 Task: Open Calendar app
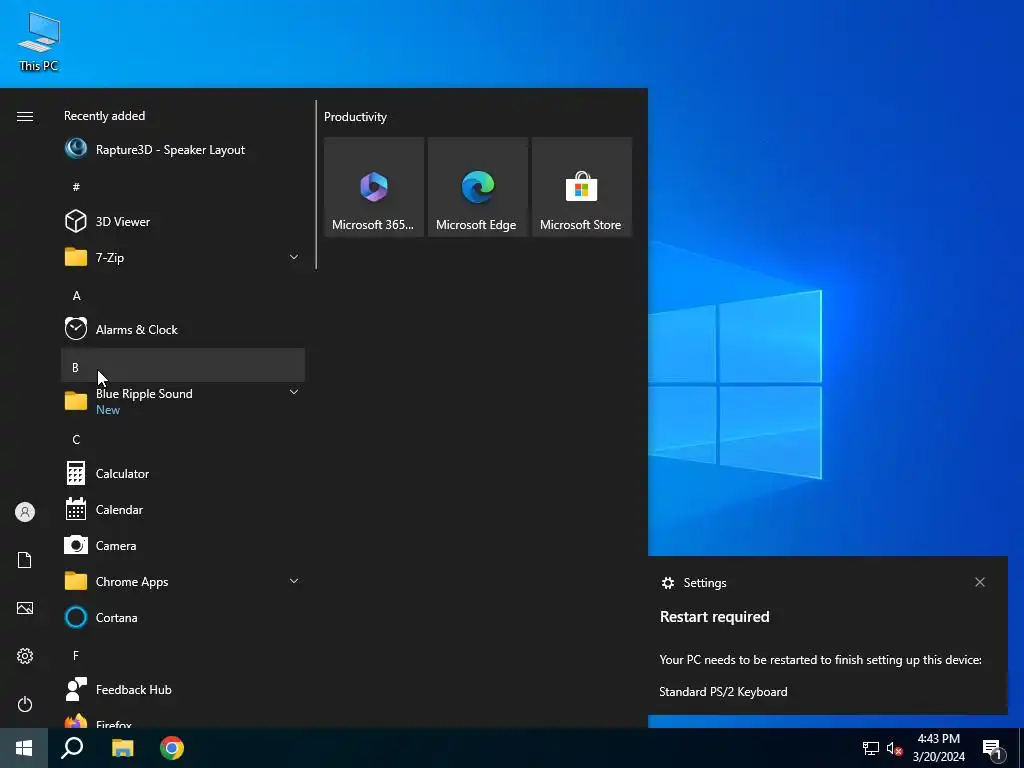click(183, 509)
